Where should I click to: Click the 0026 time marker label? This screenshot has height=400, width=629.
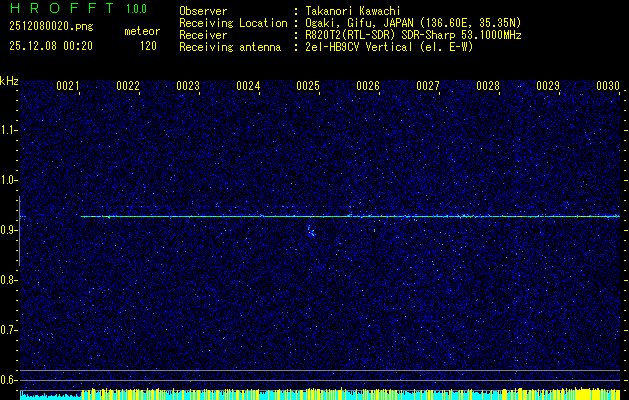(368, 86)
